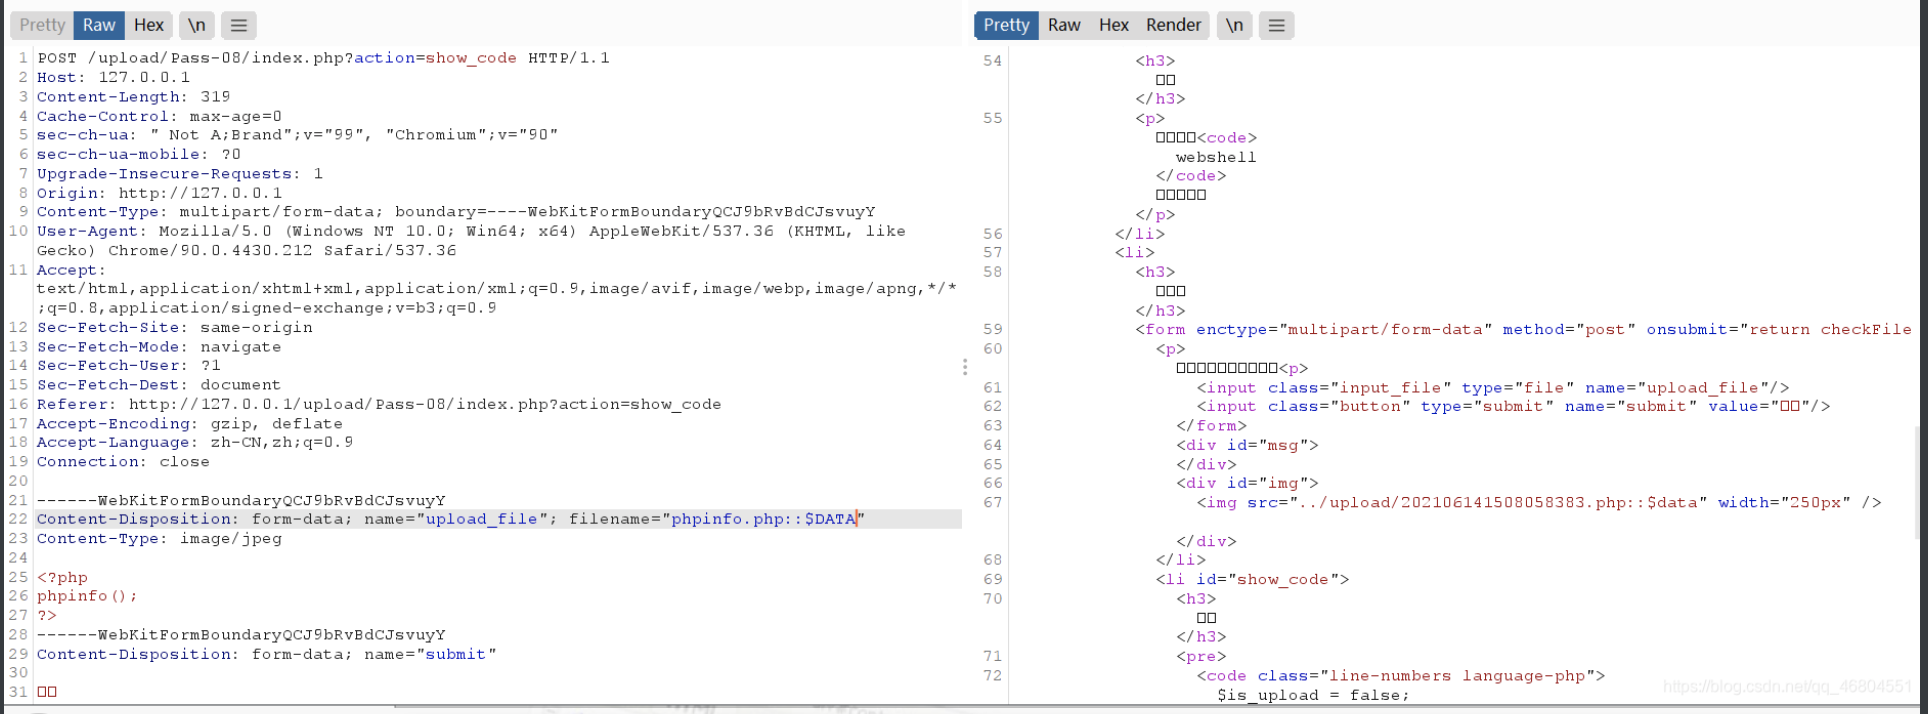Open the Hex tab in response panel
The height and width of the screenshot is (714, 1928).
tap(1114, 25)
